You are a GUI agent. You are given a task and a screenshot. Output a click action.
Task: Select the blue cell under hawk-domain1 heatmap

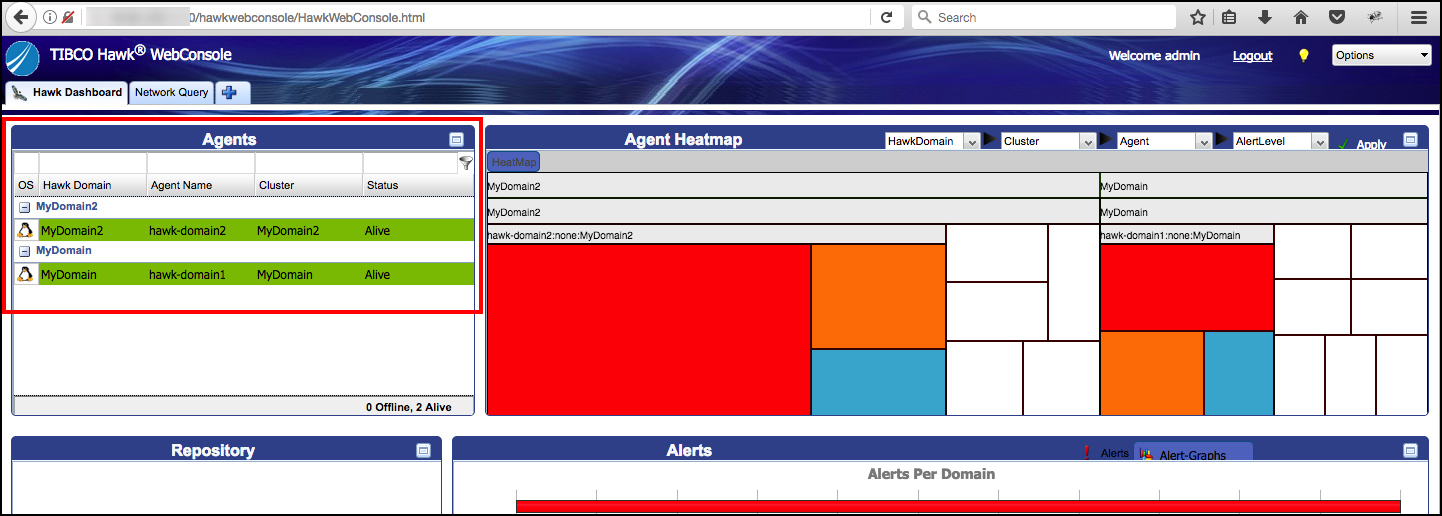pyautogui.click(x=1238, y=373)
